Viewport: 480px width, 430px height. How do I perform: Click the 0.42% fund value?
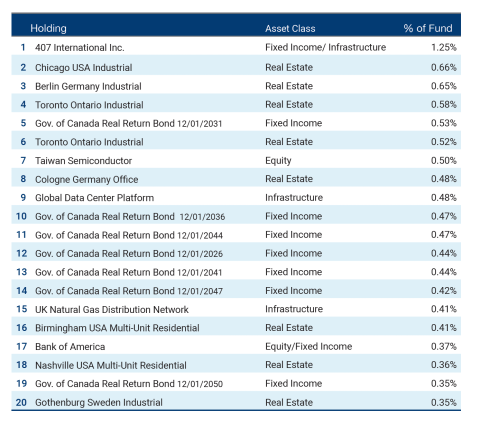pos(444,291)
